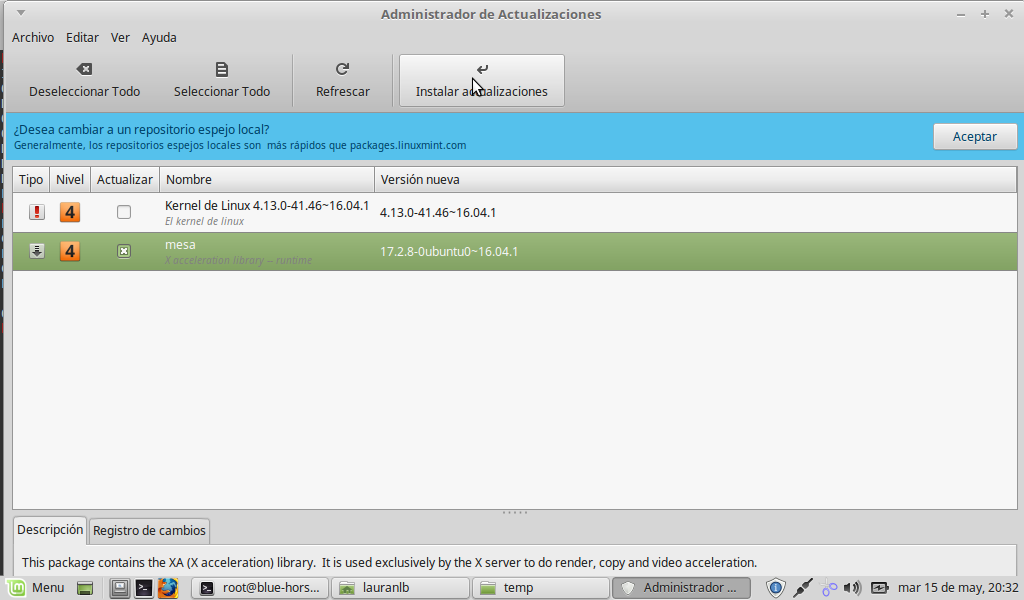Open the Editar menu
This screenshot has height=600, width=1024.
coord(82,37)
